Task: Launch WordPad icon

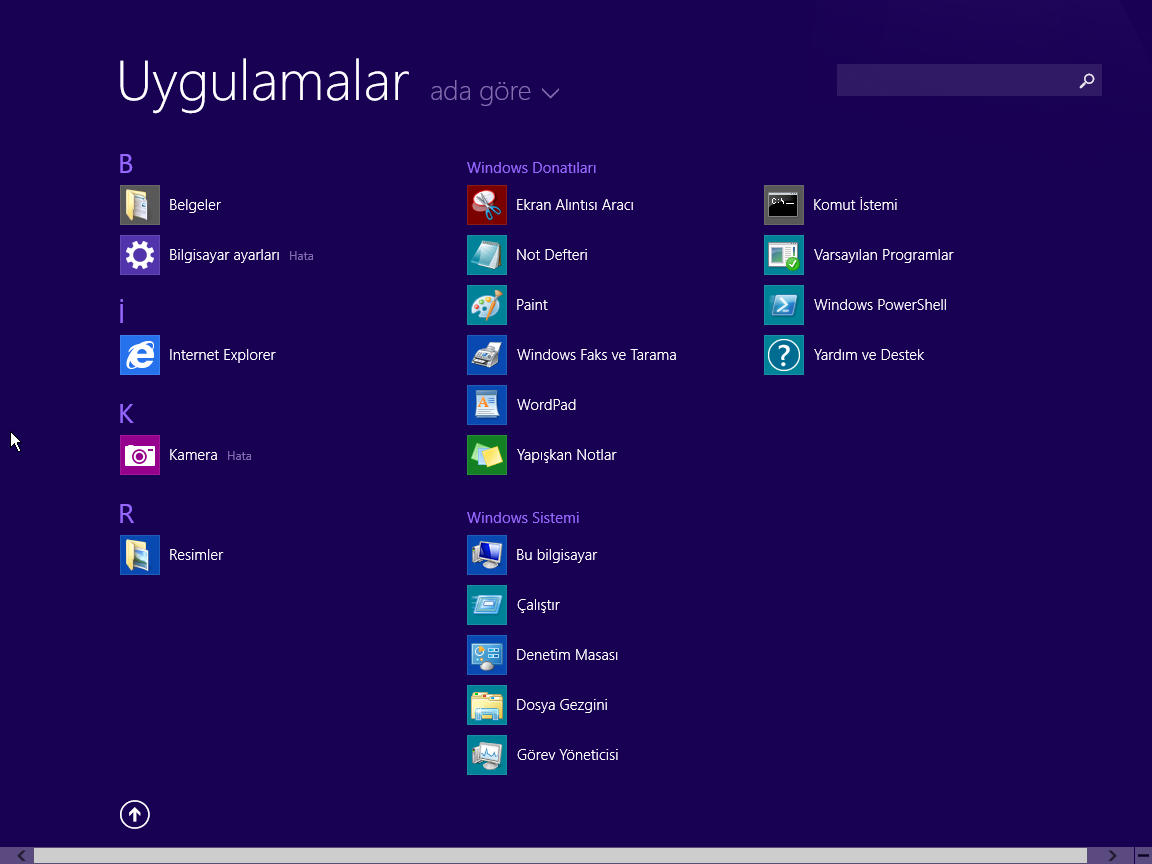Action: pyautogui.click(x=487, y=405)
